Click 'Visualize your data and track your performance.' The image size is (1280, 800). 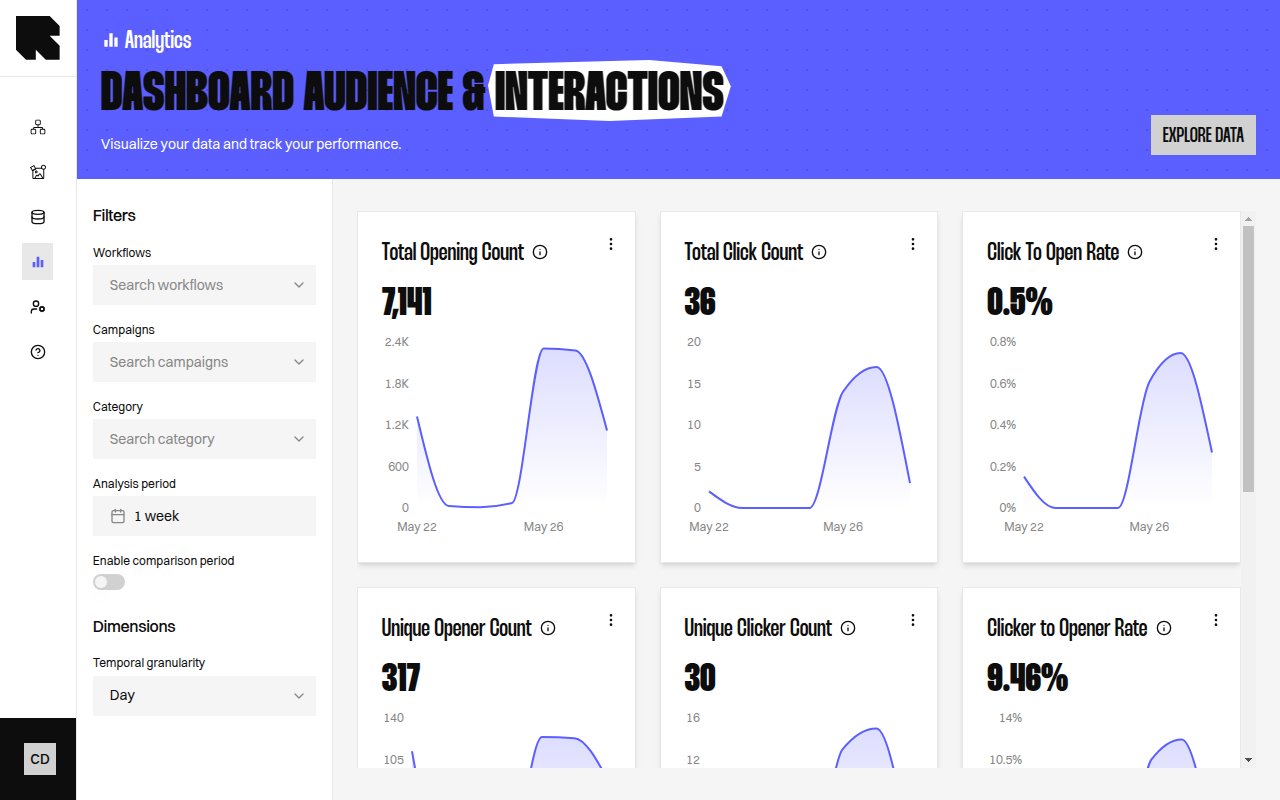click(251, 144)
